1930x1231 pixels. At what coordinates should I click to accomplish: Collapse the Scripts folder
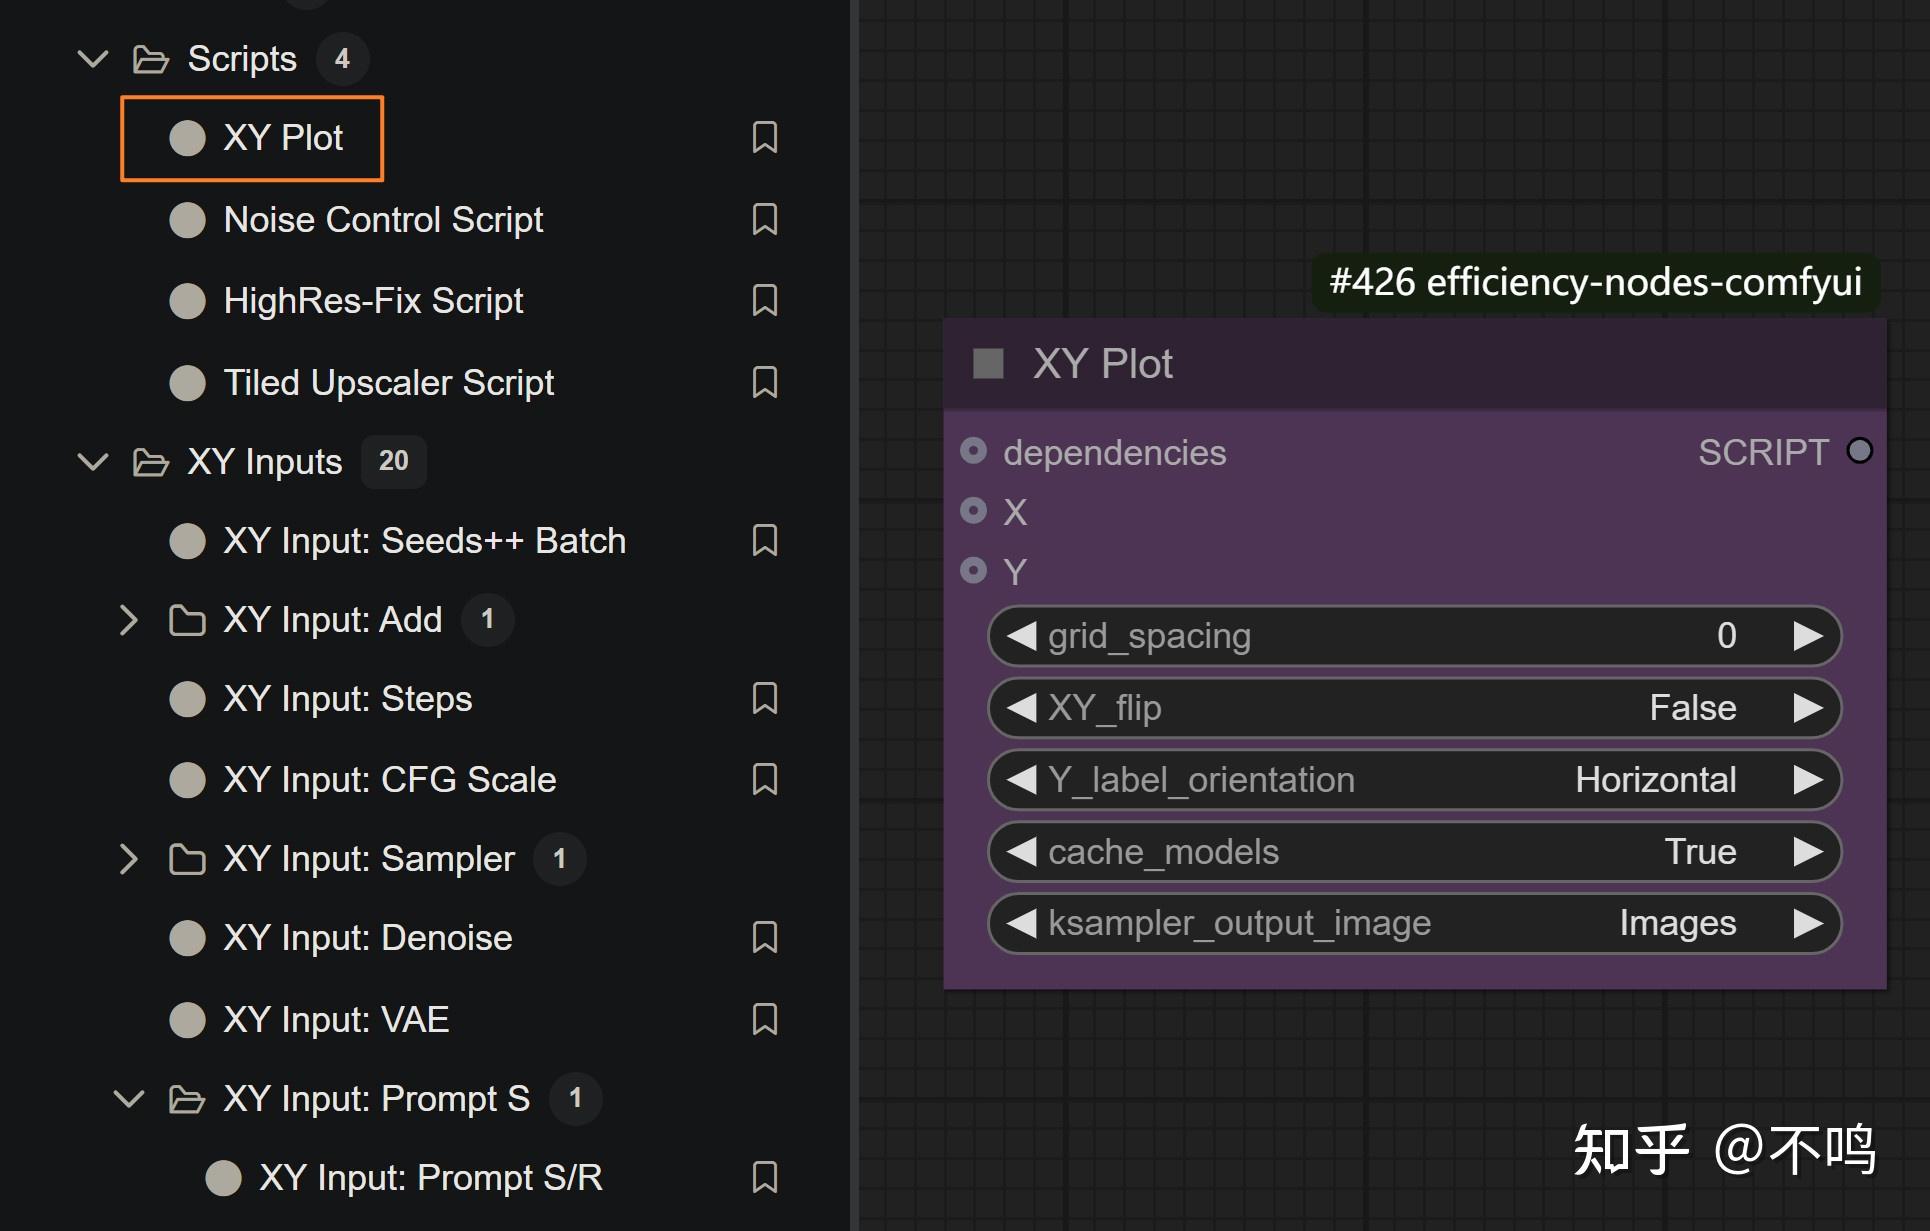click(x=93, y=59)
